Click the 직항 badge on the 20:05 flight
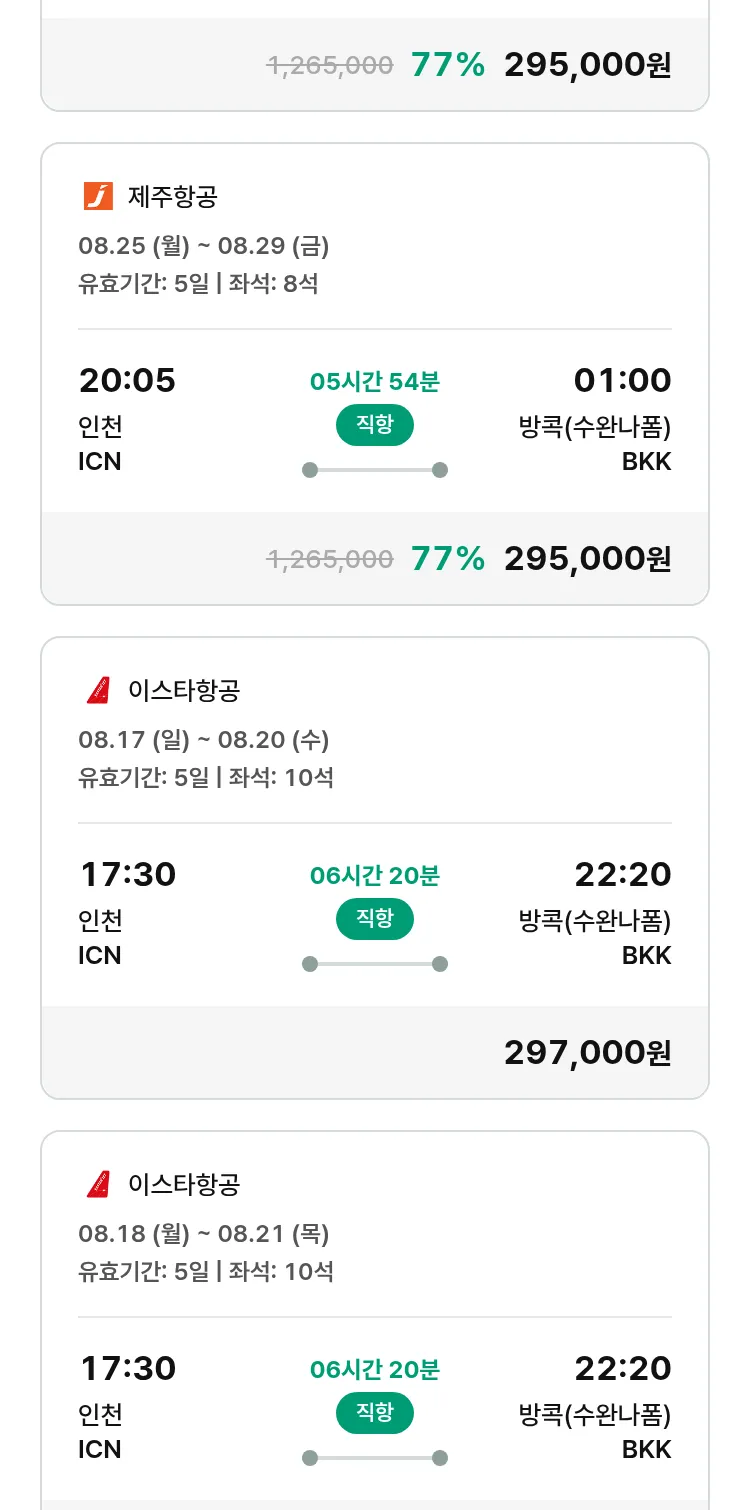The image size is (750, 1510). pyautogui.click(x=374, y=425)
